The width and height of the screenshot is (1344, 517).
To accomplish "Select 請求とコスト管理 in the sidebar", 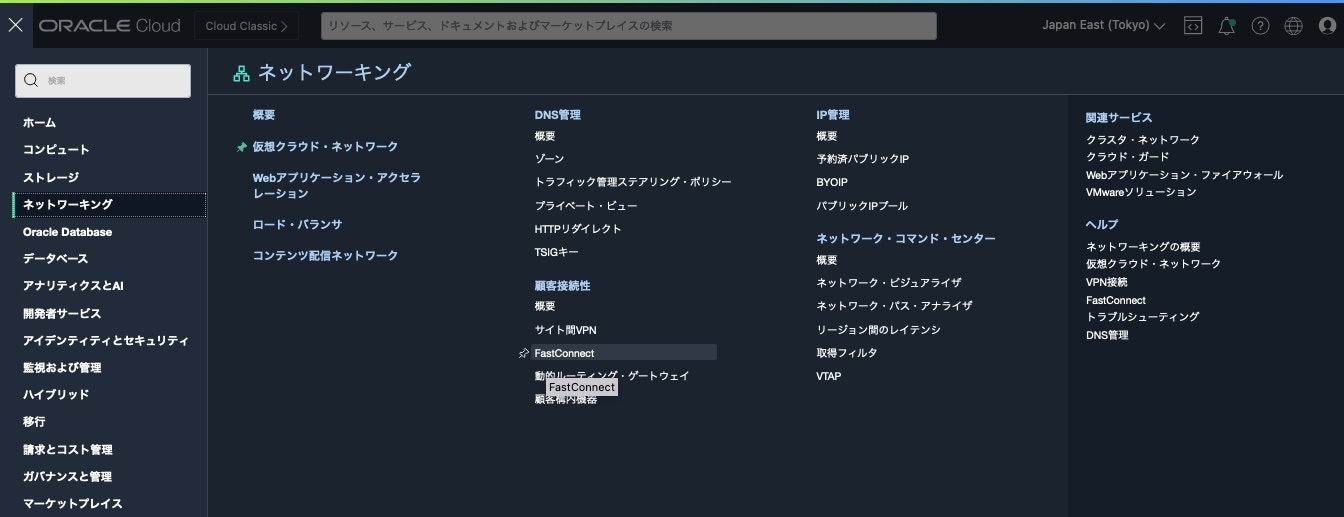I will [68, 450].
